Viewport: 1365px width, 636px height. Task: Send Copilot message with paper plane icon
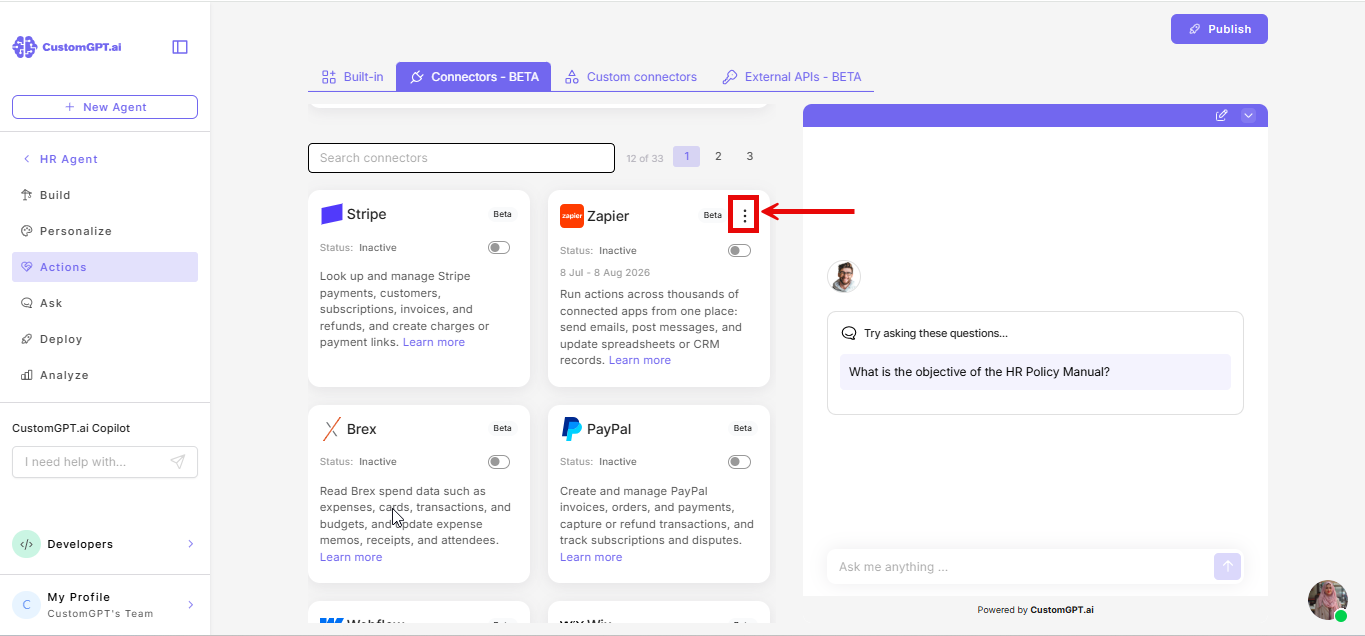[178, 462]
